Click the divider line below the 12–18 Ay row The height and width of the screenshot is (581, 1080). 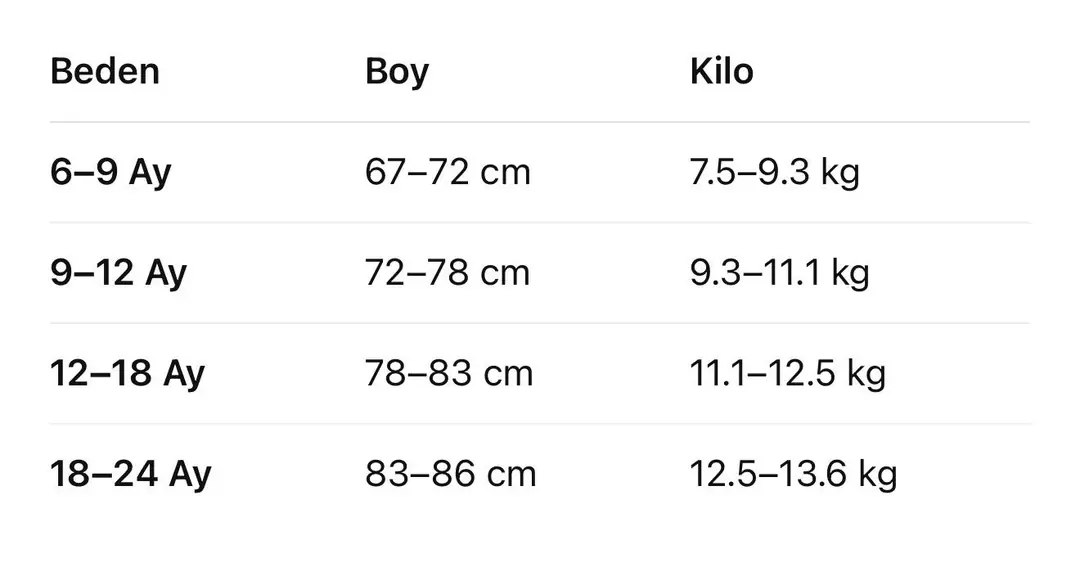pyautogui.click(x=540, y=423)
